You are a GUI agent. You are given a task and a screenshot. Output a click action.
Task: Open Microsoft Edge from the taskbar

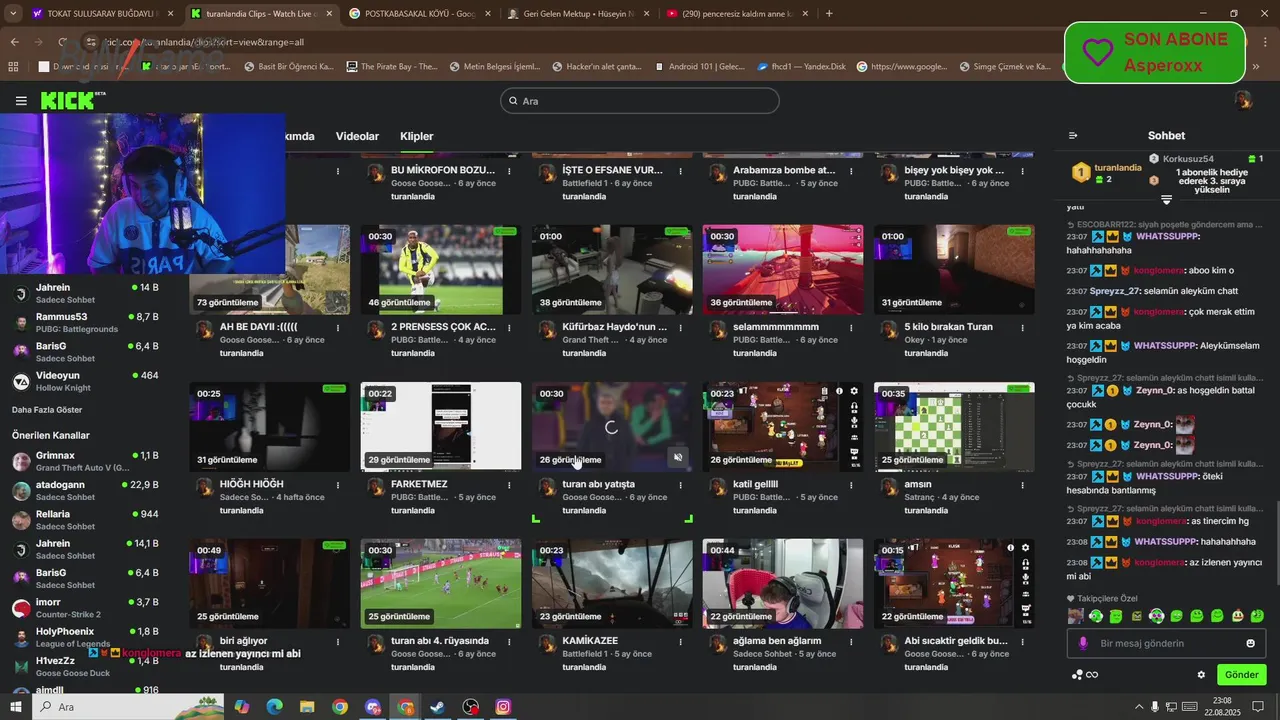[x=274, y=707]
